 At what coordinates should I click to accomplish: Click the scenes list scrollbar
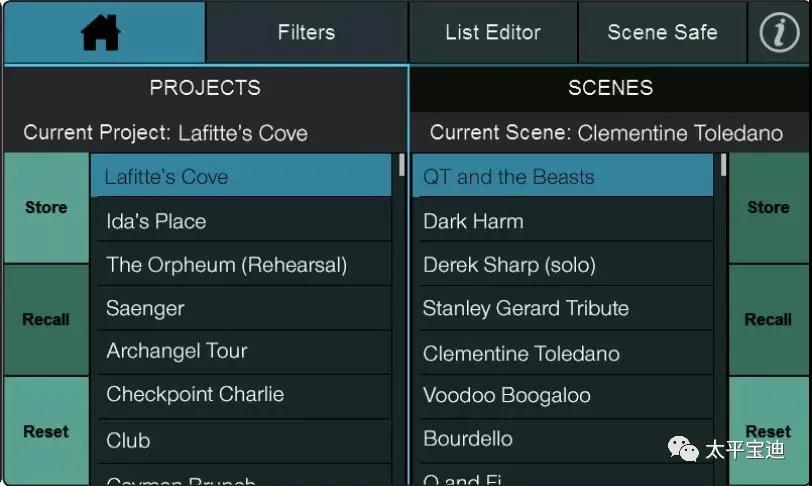point(723,166)
